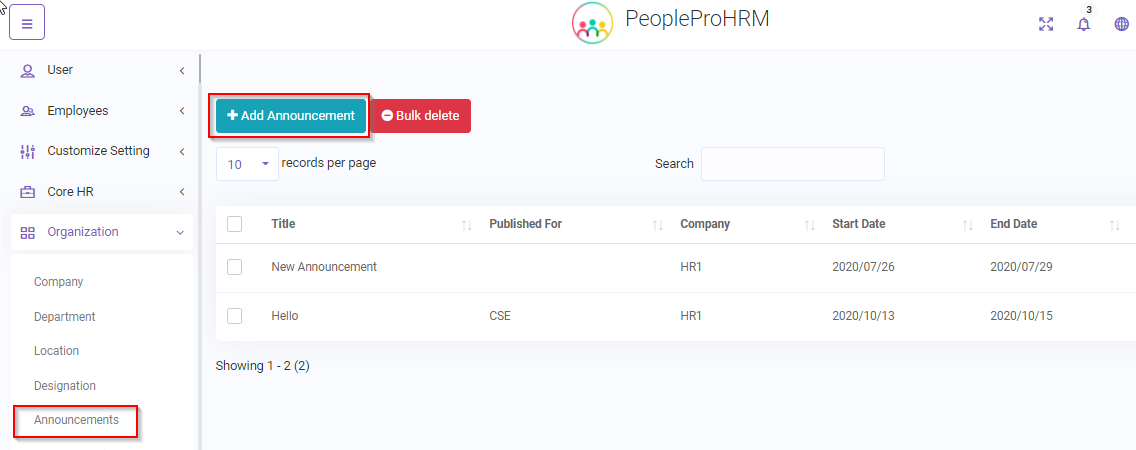The image size is (1136, 450).
Task: Click the Add Announcement button
Action: 291,116
